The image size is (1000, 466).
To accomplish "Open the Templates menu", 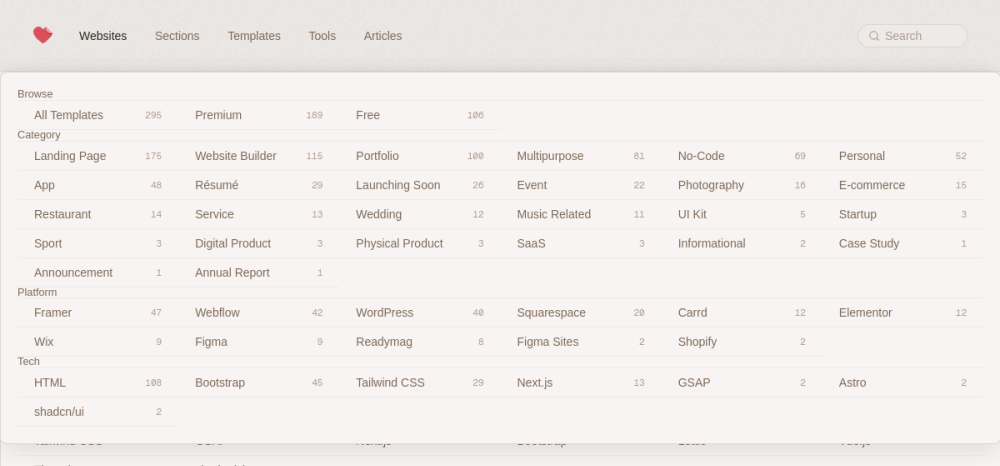I will tap(254, 36).
